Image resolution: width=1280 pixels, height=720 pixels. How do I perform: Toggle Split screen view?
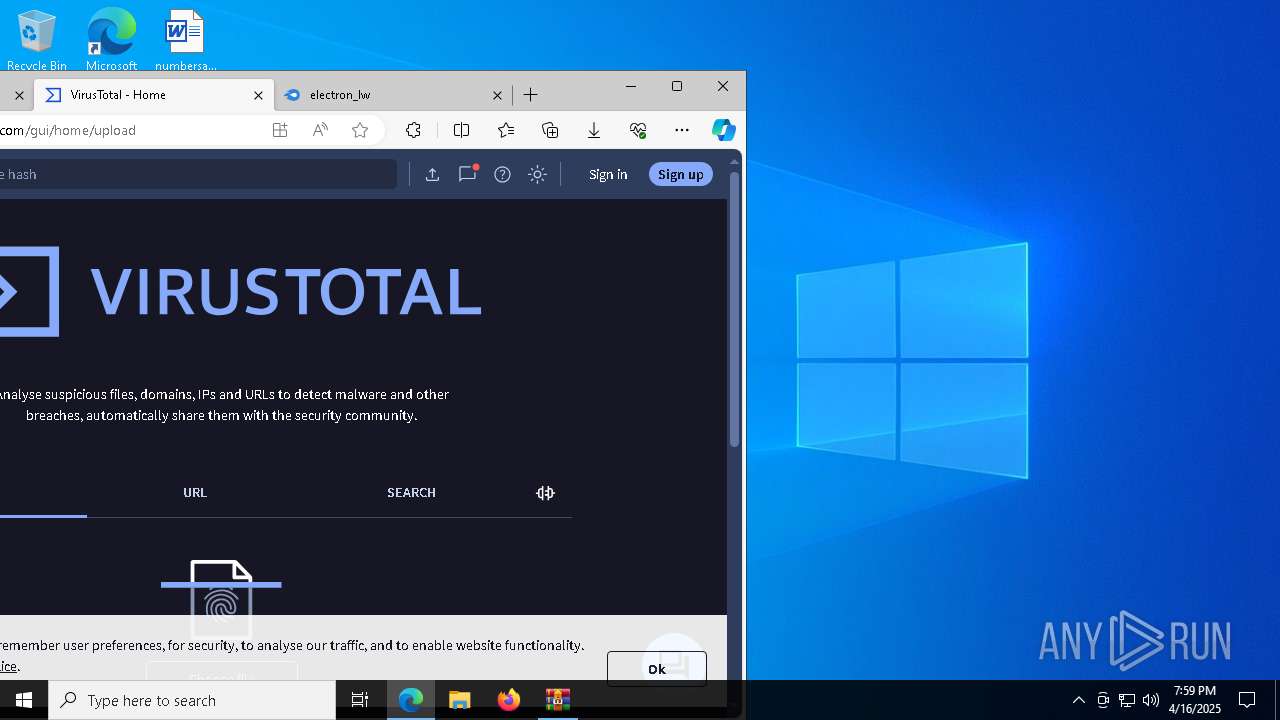point(461,130)
